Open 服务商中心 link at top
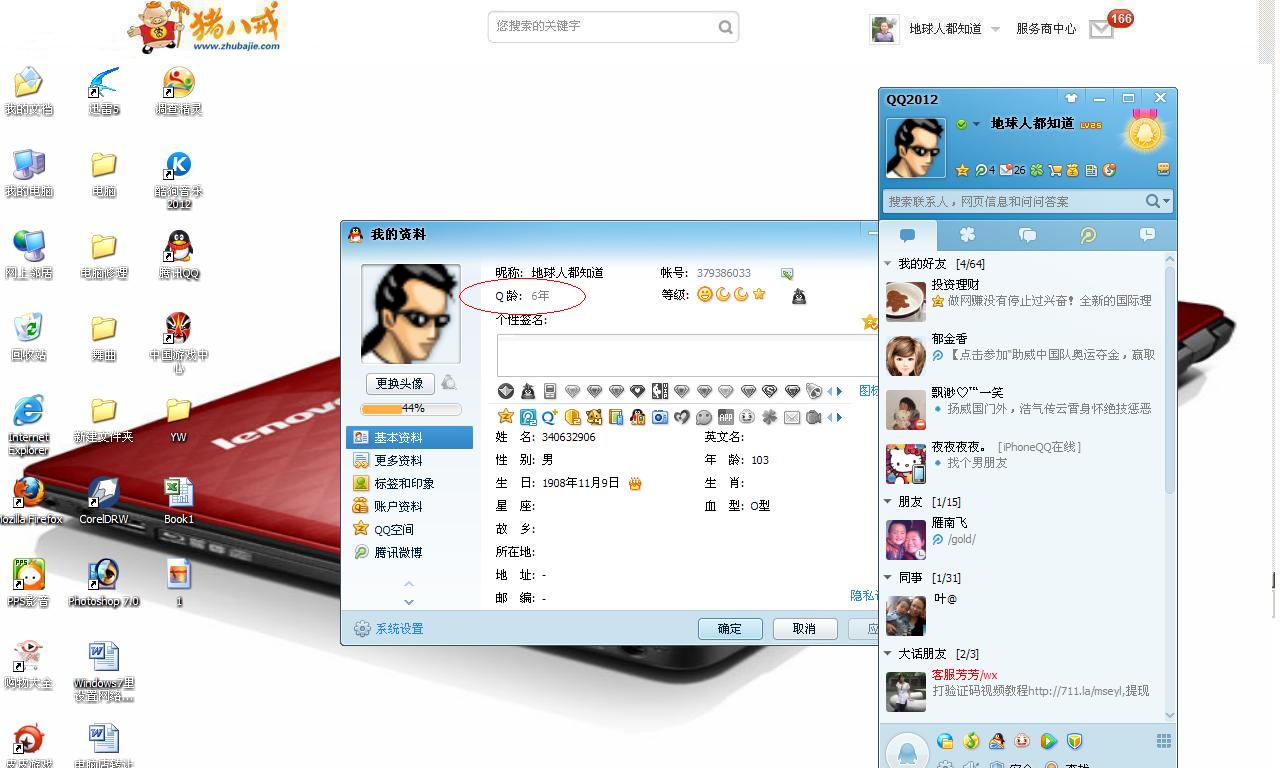Screen dimensions: 1280x768 [x=1046, y=29]
